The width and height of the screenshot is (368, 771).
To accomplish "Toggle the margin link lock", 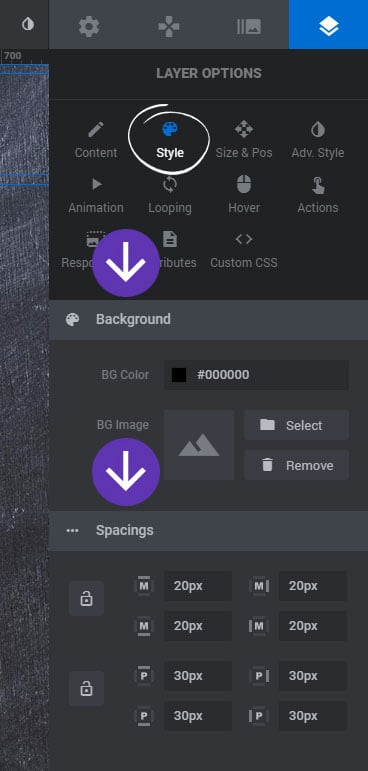I will 87,598.
